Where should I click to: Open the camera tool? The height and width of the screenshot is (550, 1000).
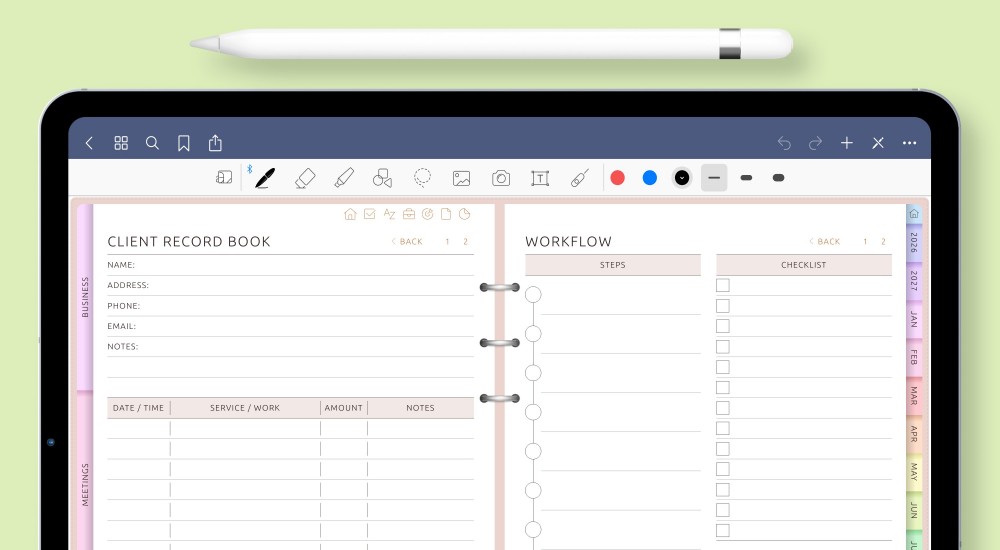point(501,178)
